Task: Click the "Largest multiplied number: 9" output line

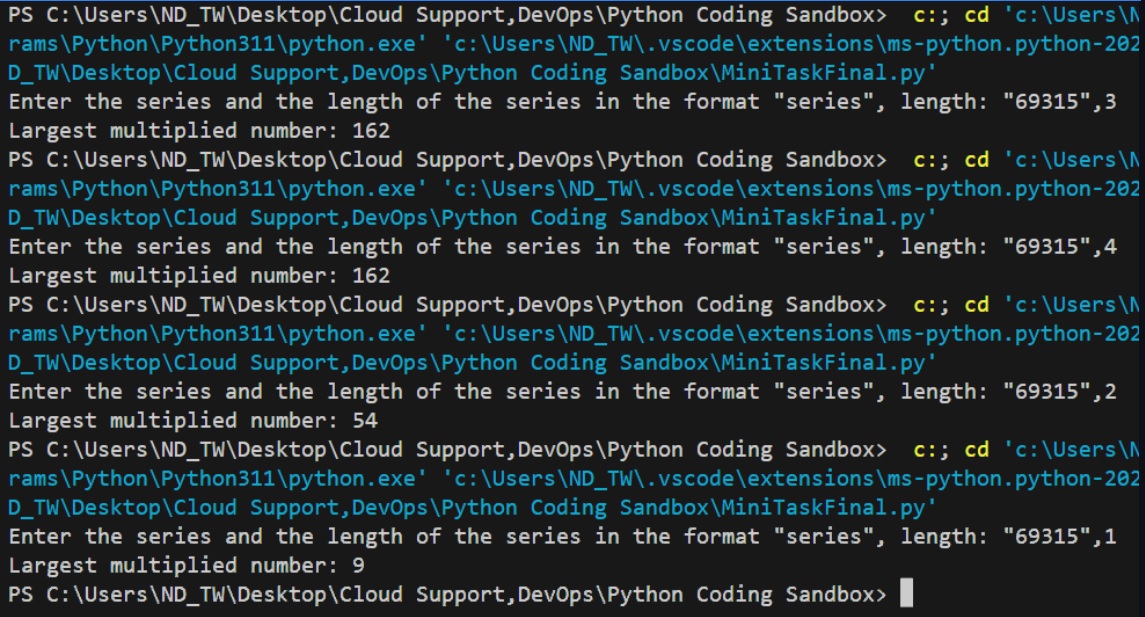Action: coord(186,566)
